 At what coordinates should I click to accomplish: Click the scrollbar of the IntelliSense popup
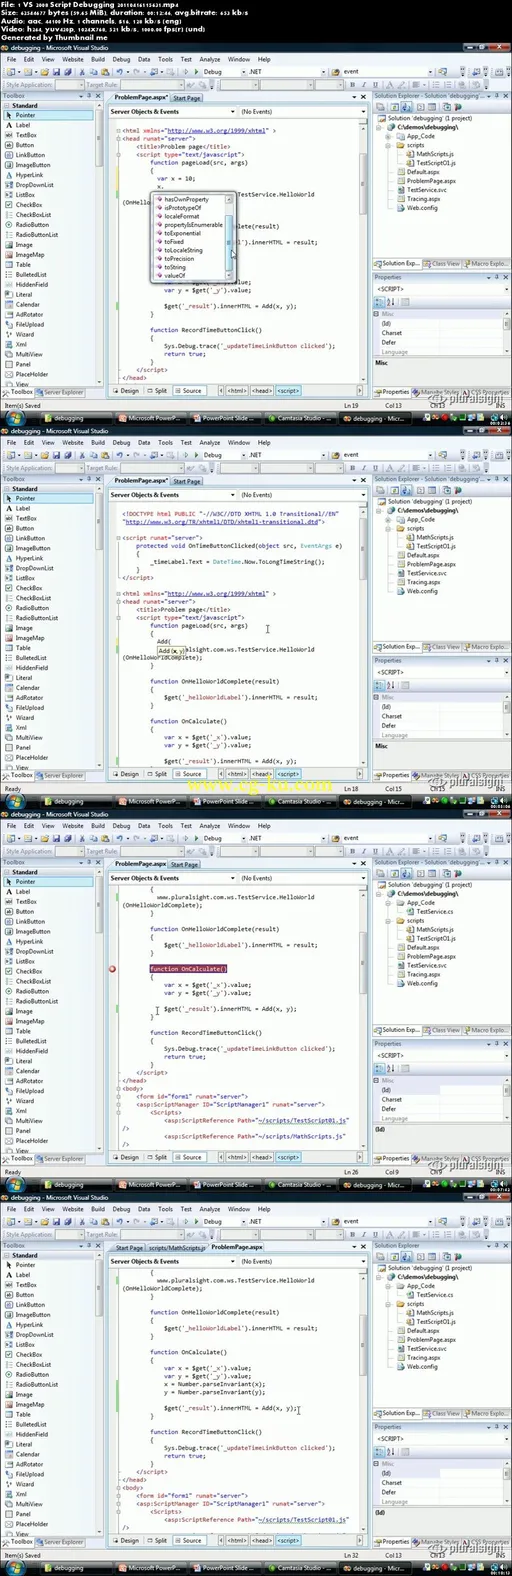pos(231,237)
